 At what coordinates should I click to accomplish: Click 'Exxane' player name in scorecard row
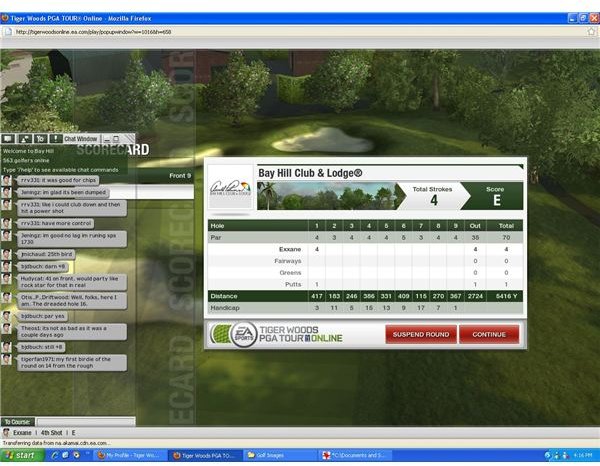click(x=290, y=249)
